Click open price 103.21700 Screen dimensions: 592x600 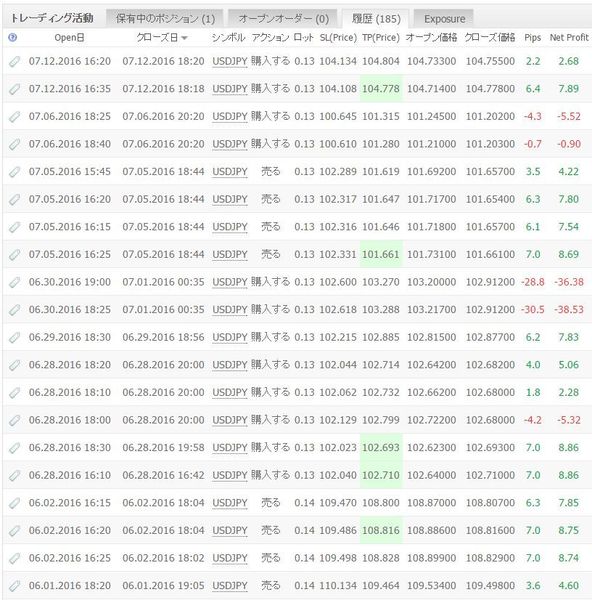(431, 310)
